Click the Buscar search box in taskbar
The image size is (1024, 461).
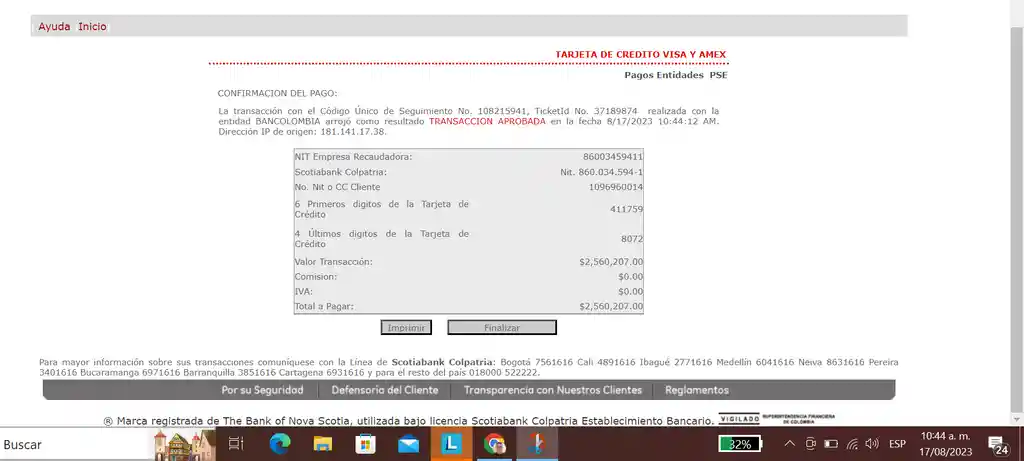[75, 445]
